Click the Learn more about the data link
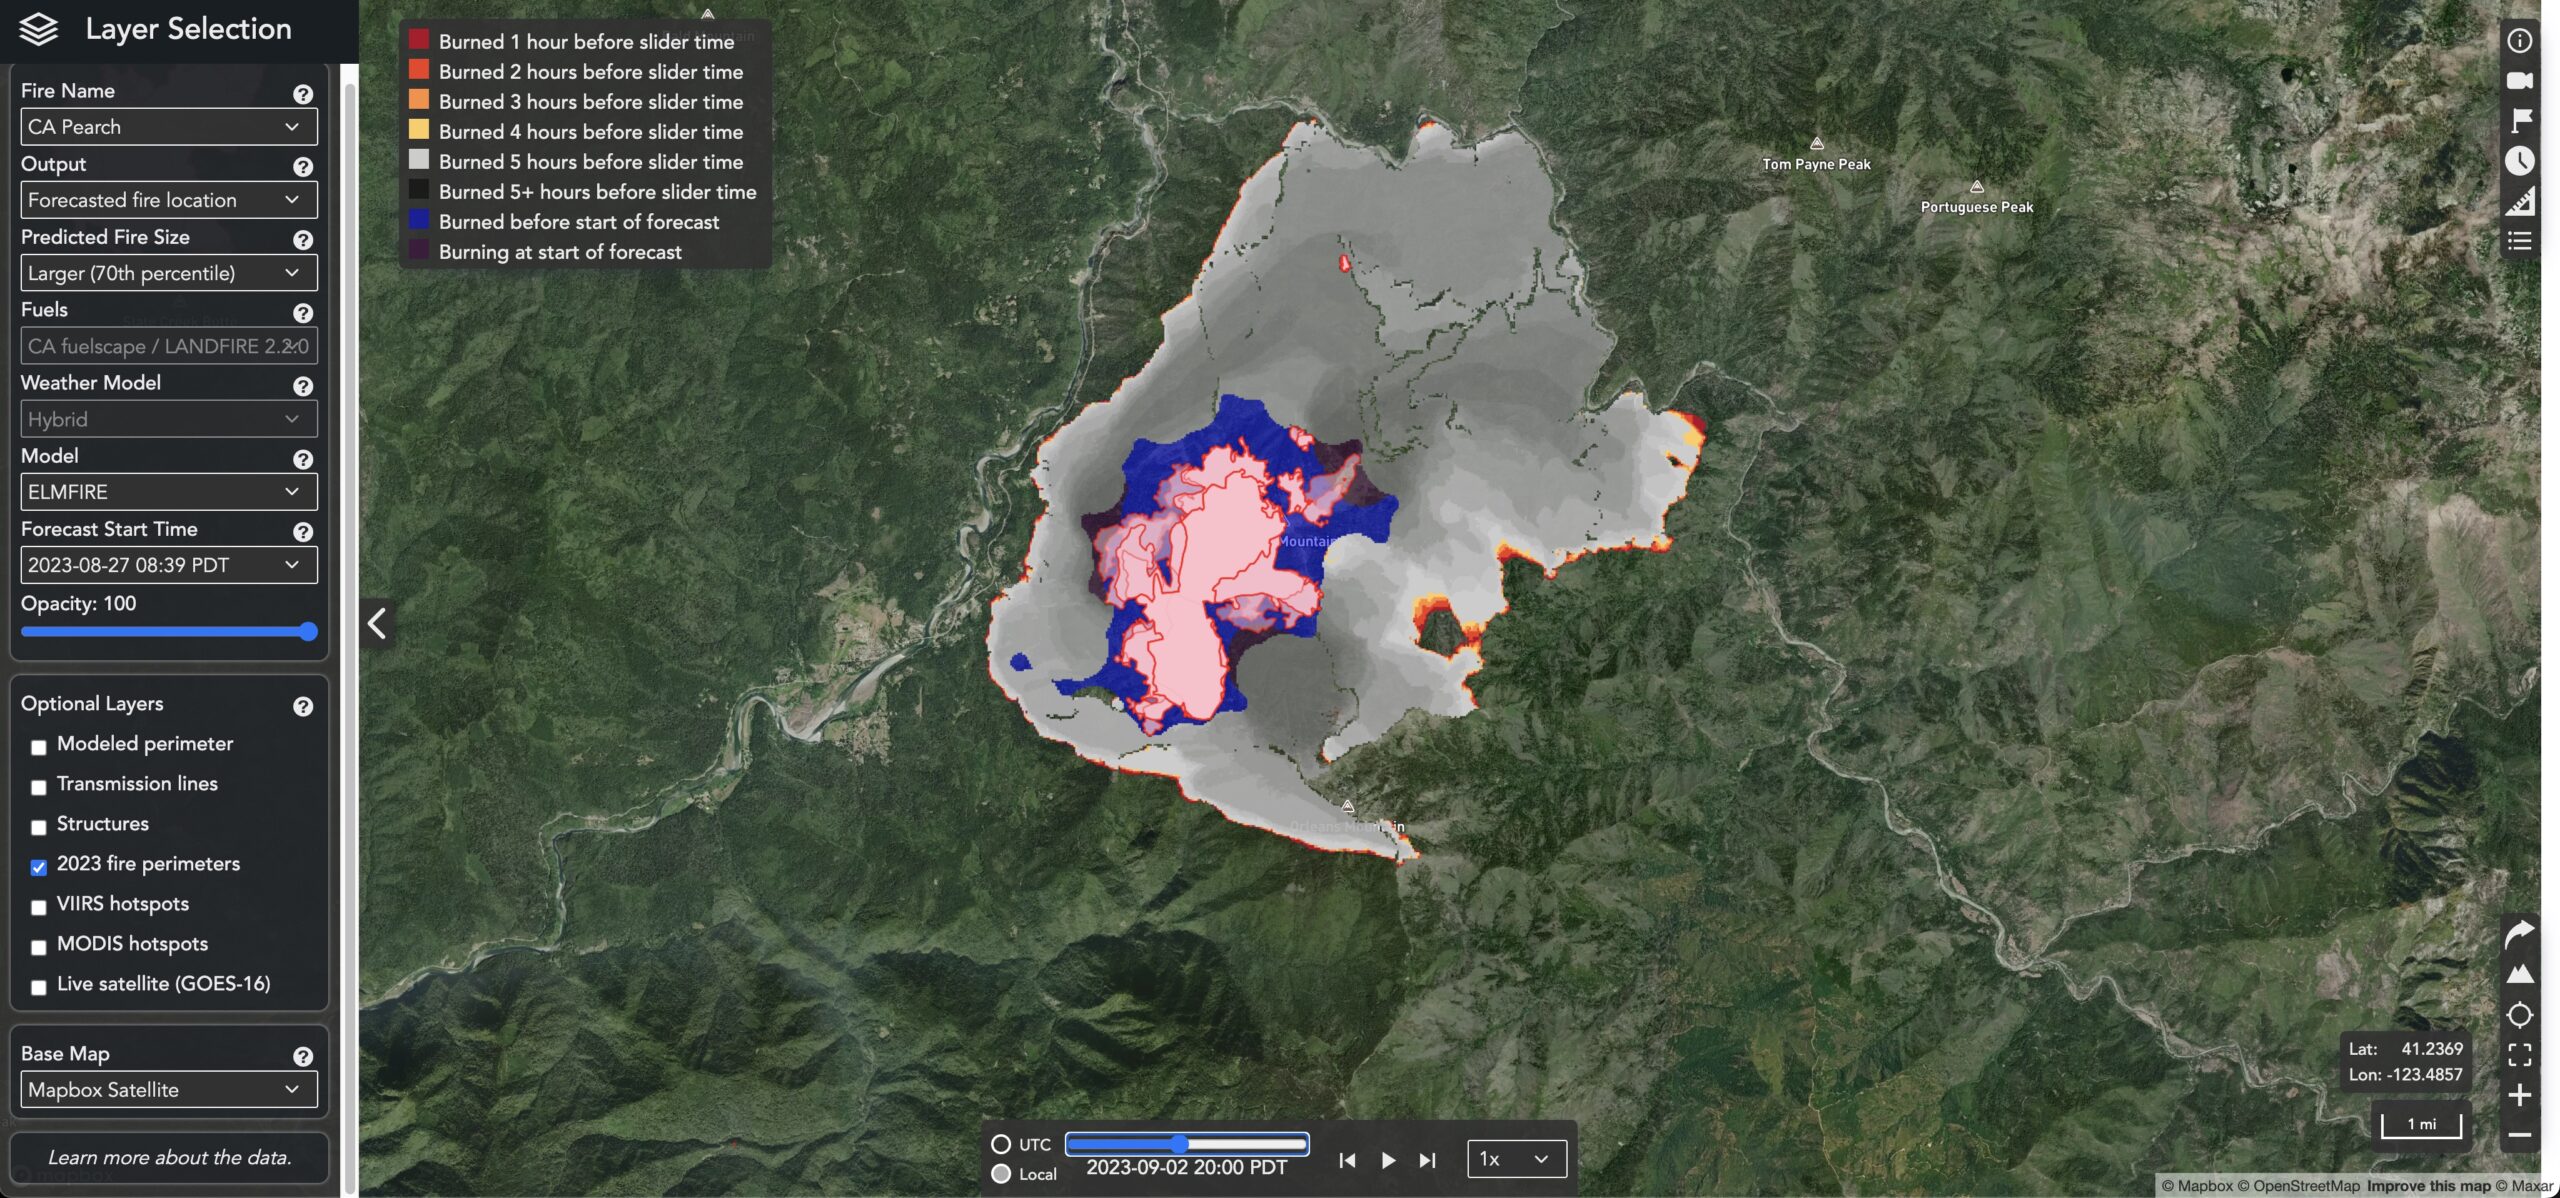Image resolution: width=2560 pixels, height=1198 pixels. [170, 1157]
